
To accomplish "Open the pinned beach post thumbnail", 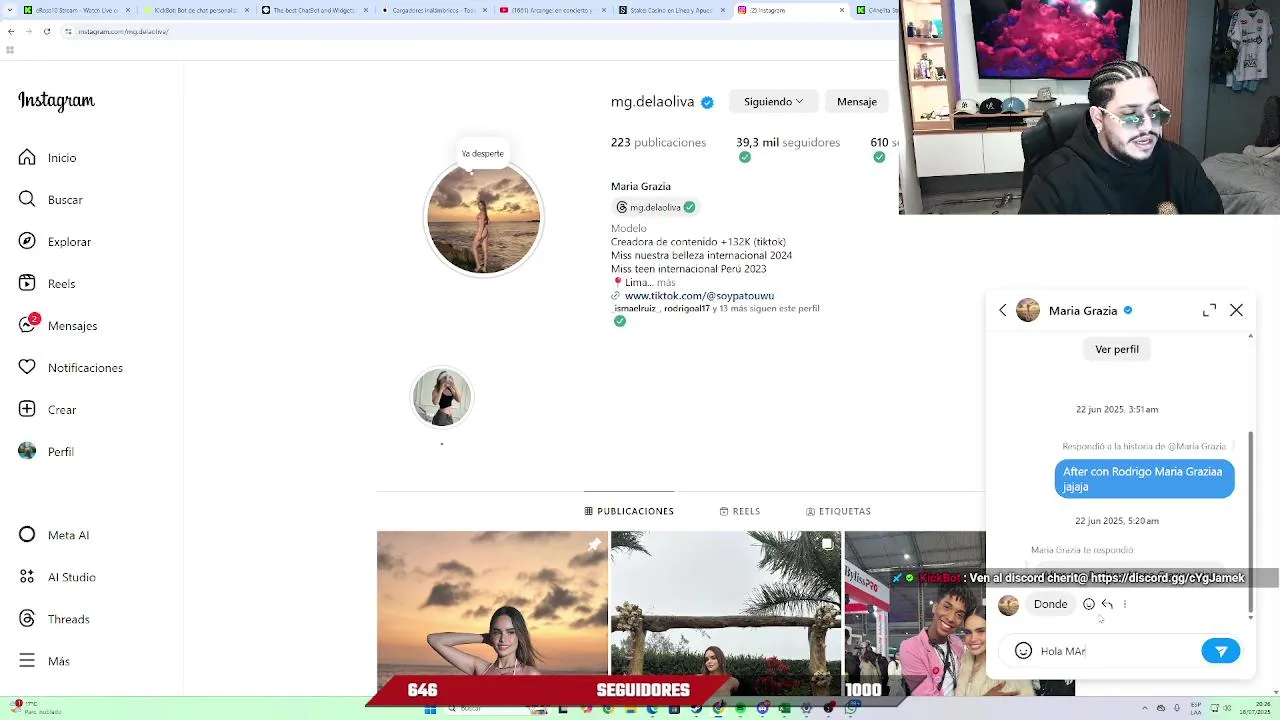I will tap(492, 612).
